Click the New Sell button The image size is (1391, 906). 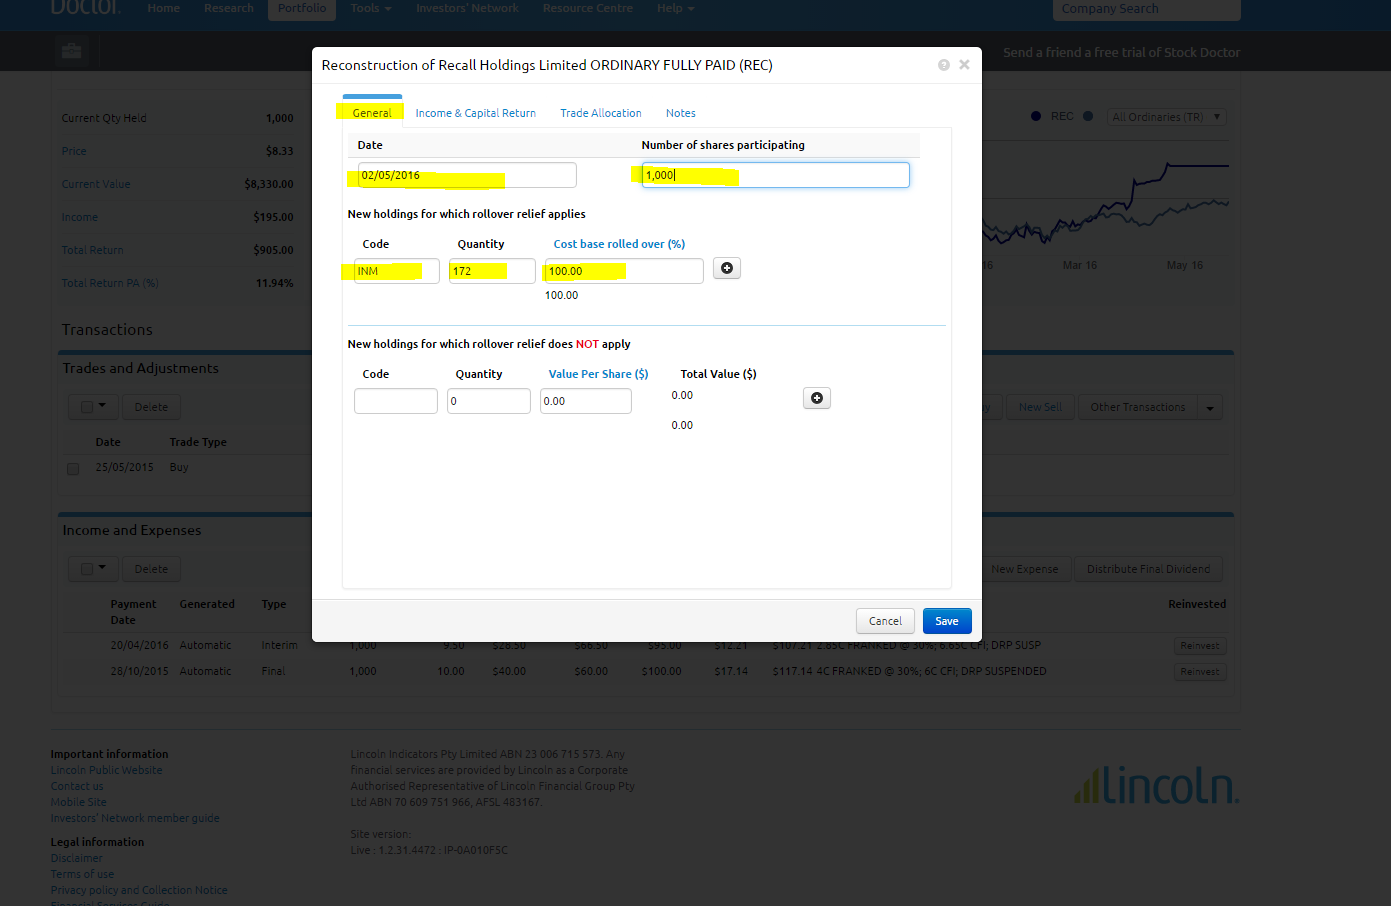(x=1040, y=407)
